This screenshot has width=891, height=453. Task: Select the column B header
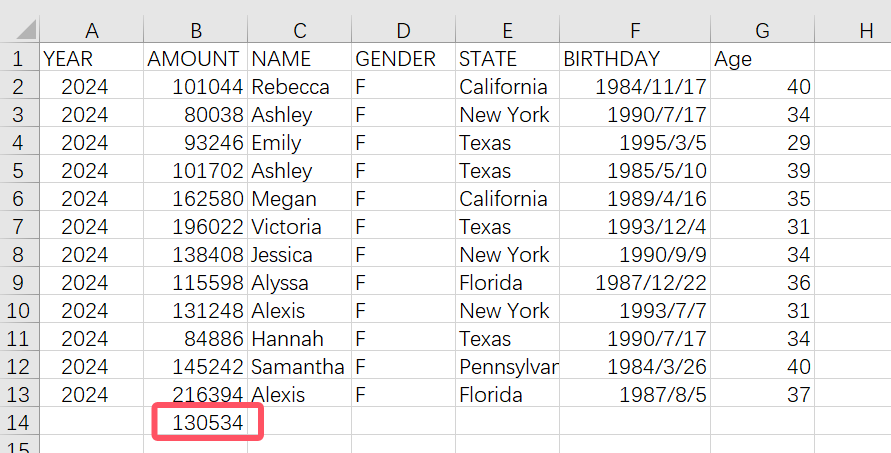pos(195,31)
